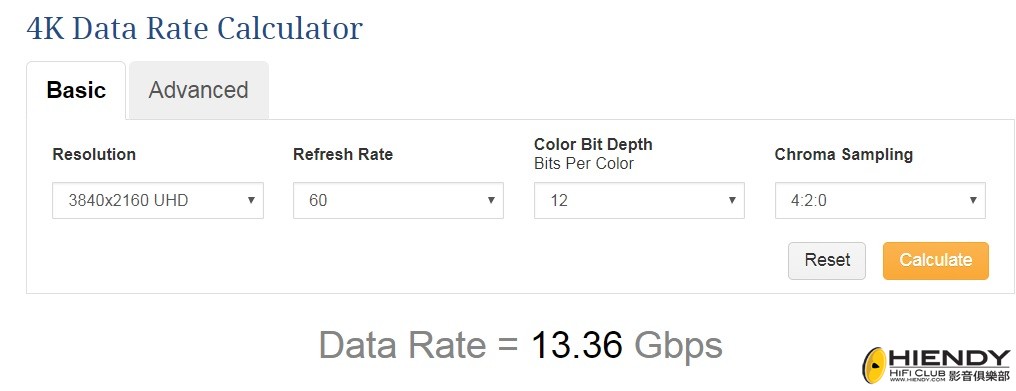The height and width of the screenshot is (391, 1016).
Task: Click the Refresh Rate dropdown arrow icon
Action: 491,200
